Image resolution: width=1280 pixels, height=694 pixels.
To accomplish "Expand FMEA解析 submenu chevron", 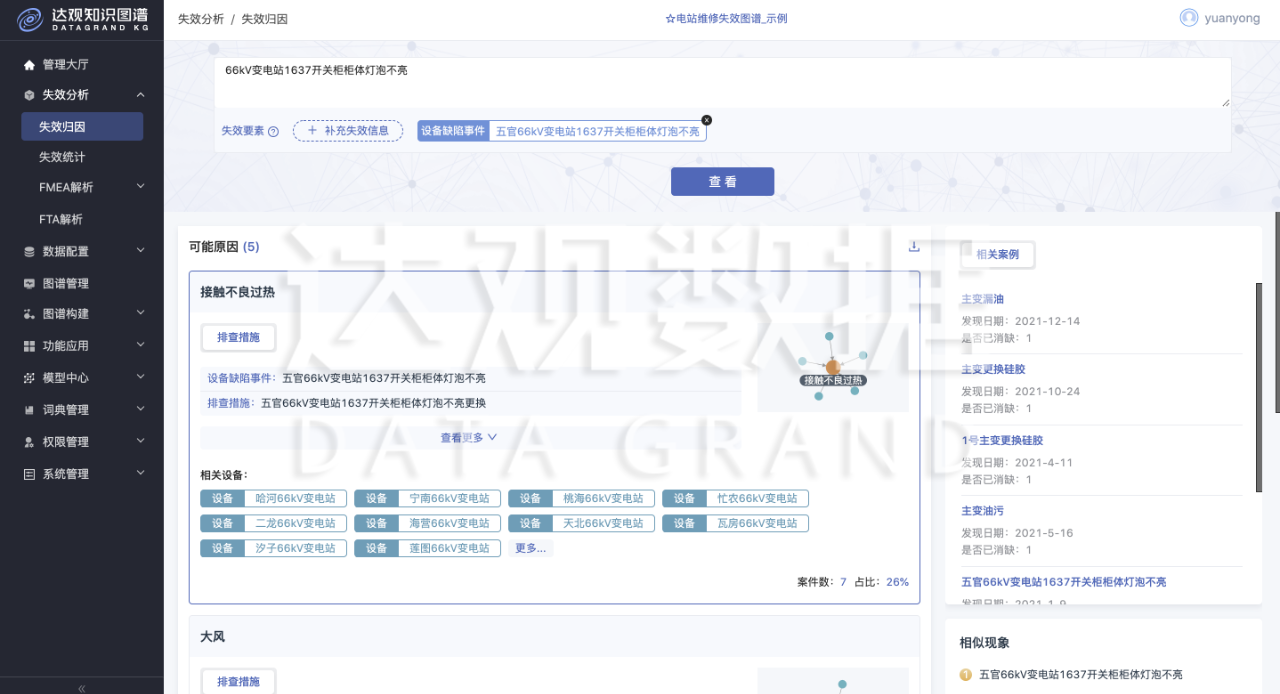I will tap(140, 186).
